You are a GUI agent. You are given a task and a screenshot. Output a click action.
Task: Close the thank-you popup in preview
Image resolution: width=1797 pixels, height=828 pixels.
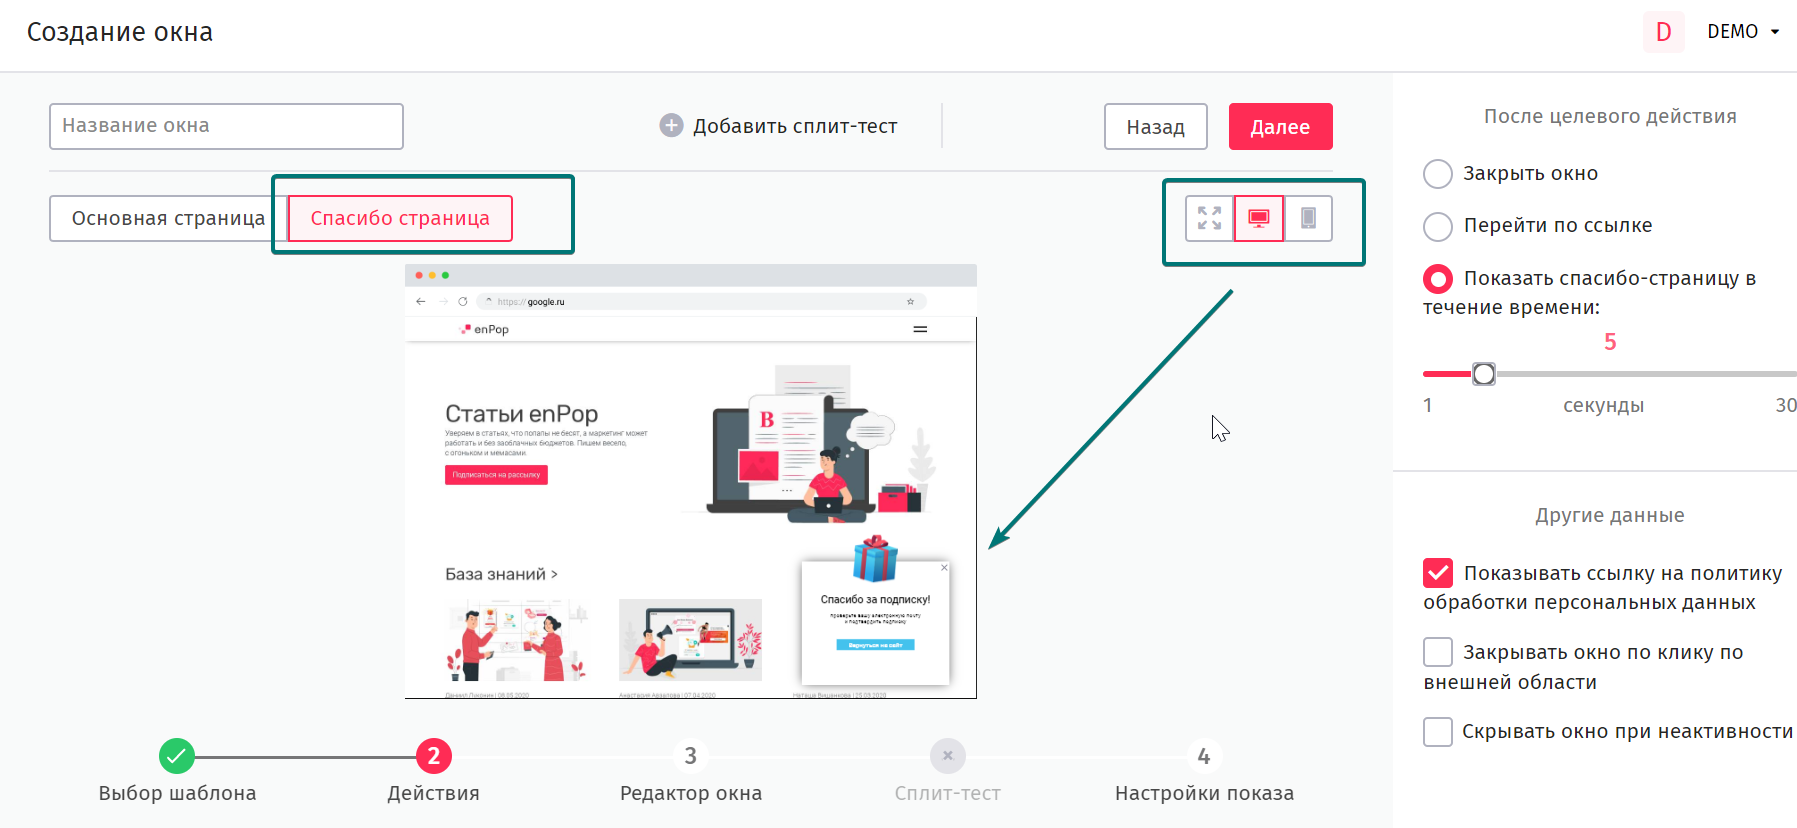point(944,567)
